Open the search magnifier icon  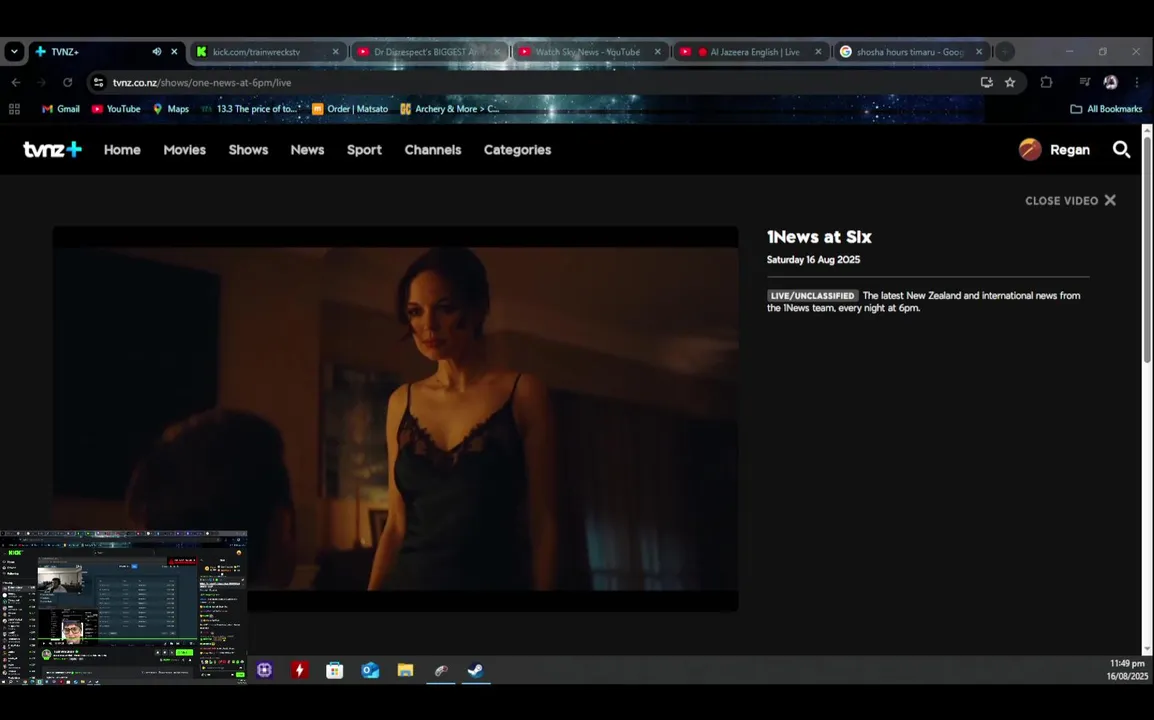pyautogui.click(x=1121, y=150)
